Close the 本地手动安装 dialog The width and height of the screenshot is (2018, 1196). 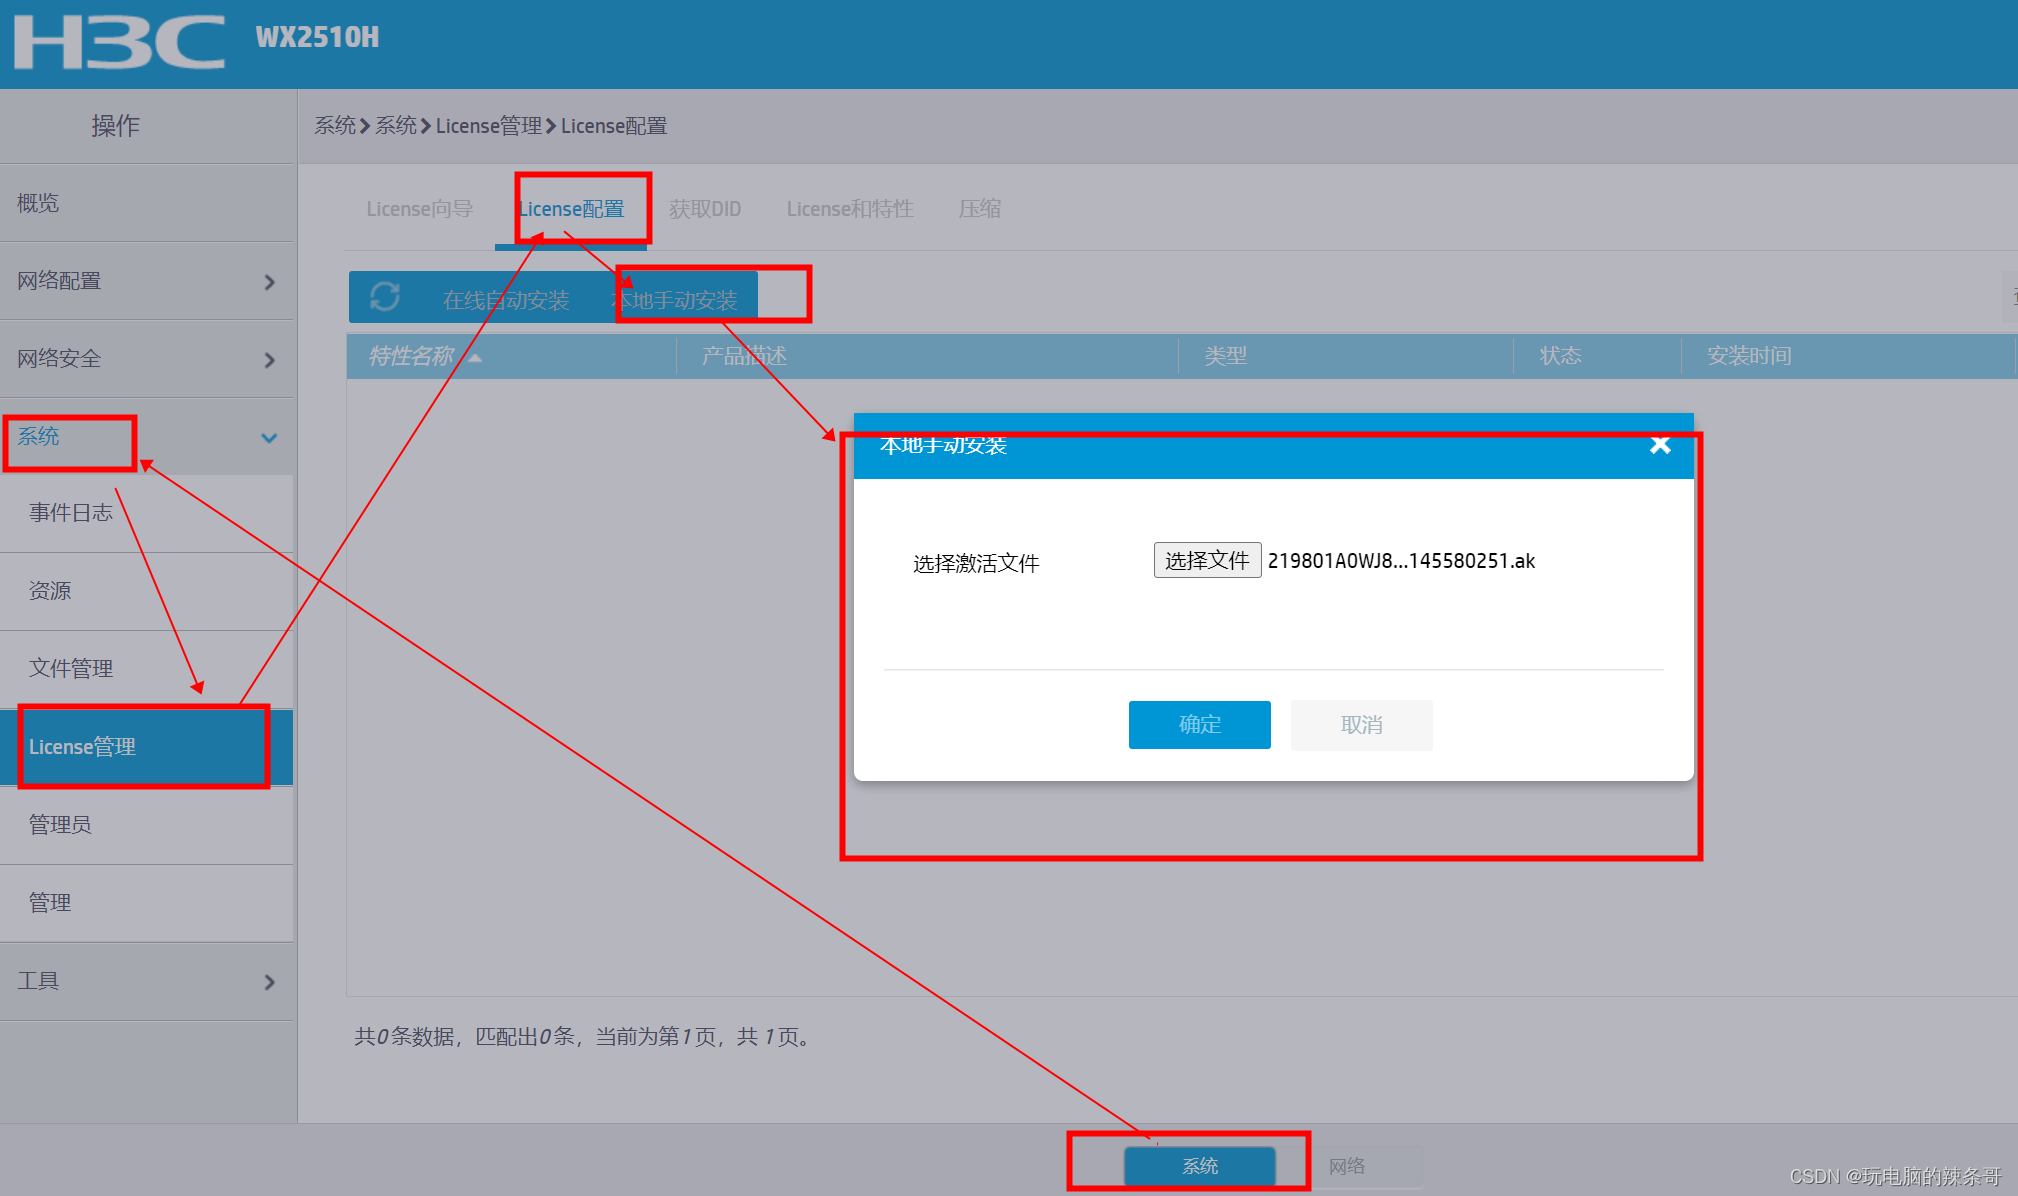[x=1660, y=445]
